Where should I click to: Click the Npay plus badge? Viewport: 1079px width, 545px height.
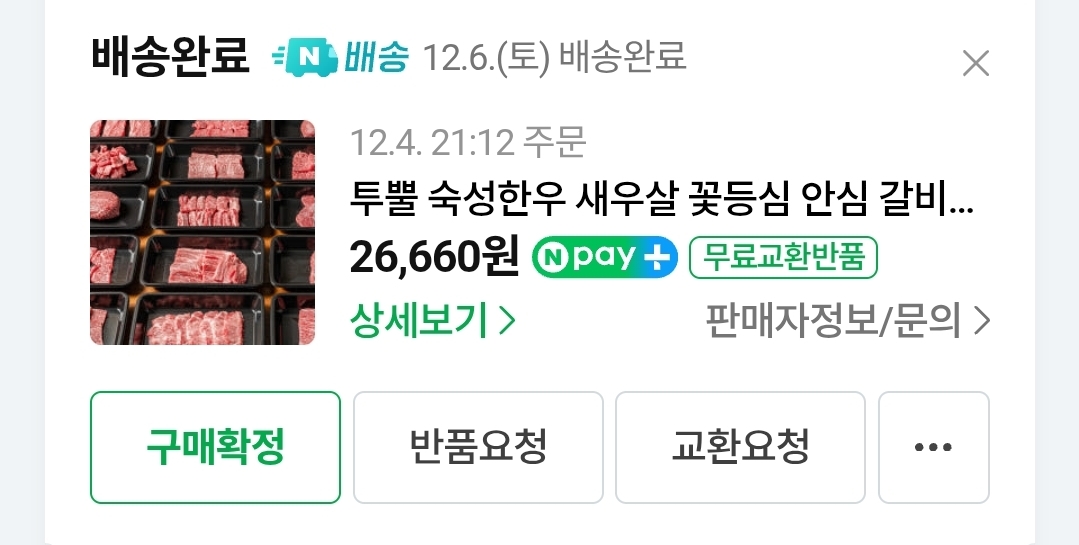click(605, 257)
